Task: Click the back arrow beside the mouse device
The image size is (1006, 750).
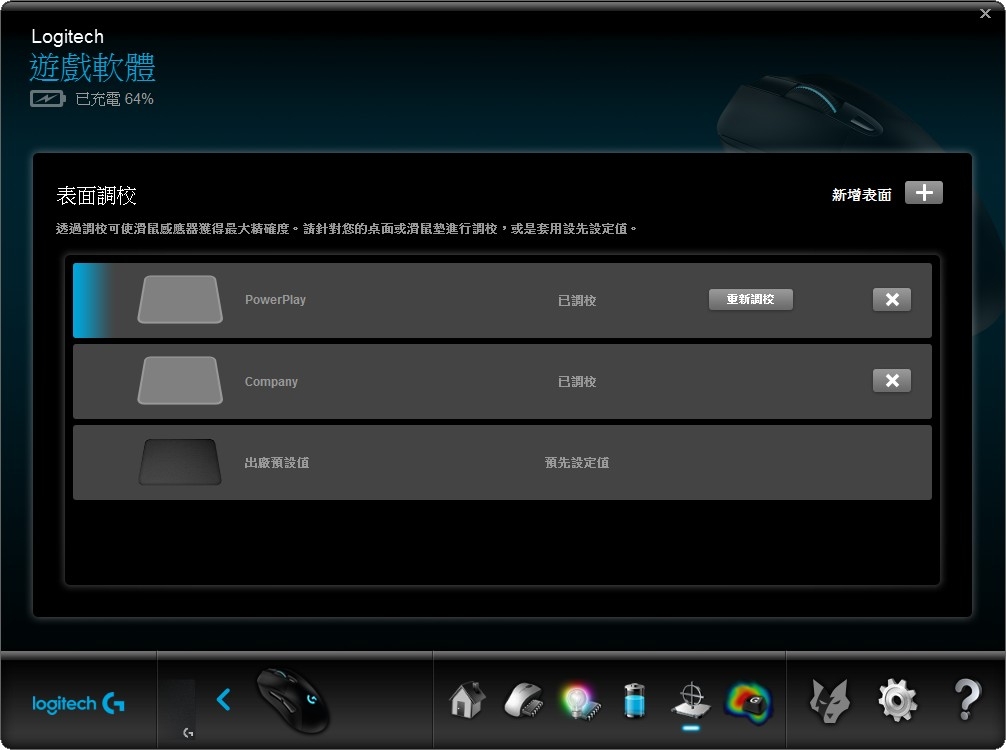Action: [x=223, y=699]
